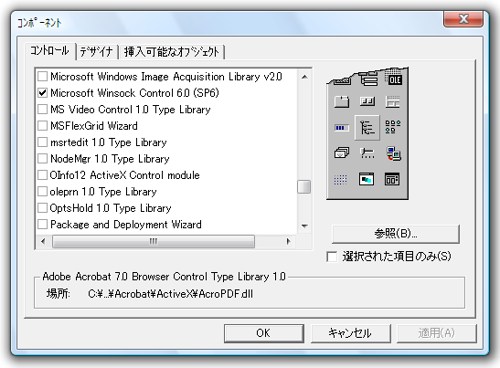Click the horizontal scrollbar right arrow

click(x=289, y=241)
